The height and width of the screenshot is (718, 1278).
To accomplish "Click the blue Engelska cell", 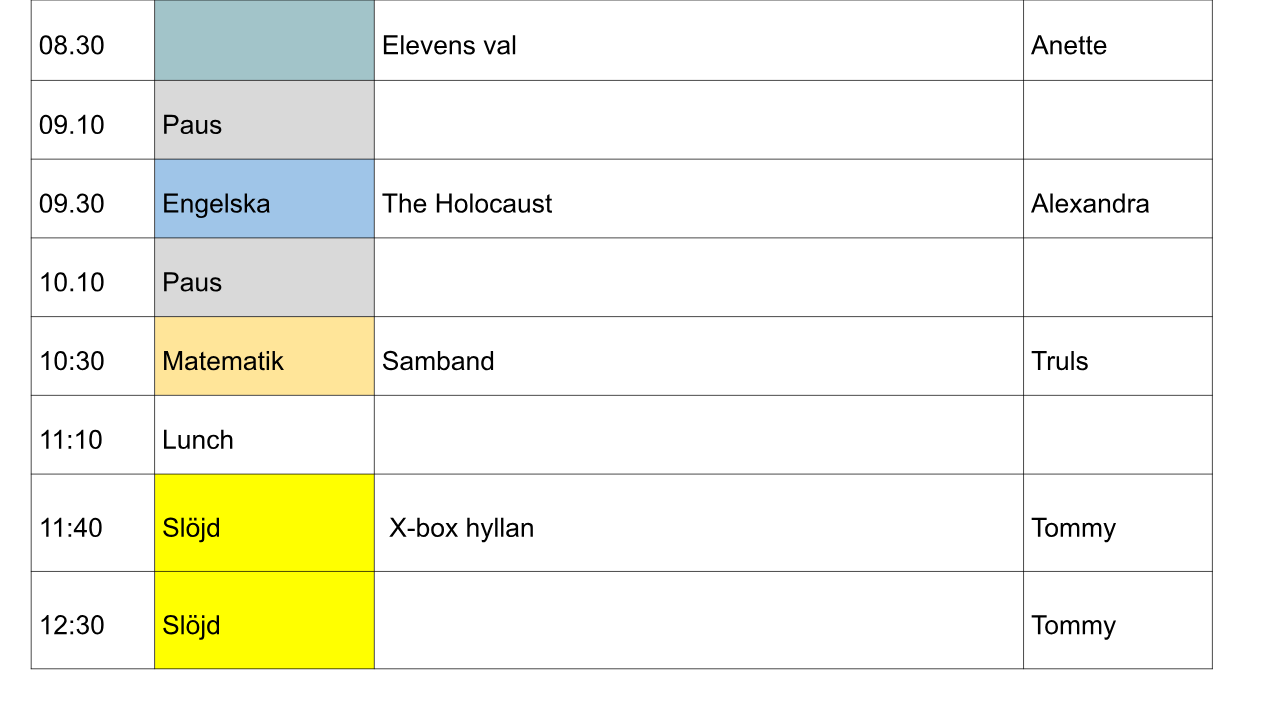I will [x=264, y=203].
